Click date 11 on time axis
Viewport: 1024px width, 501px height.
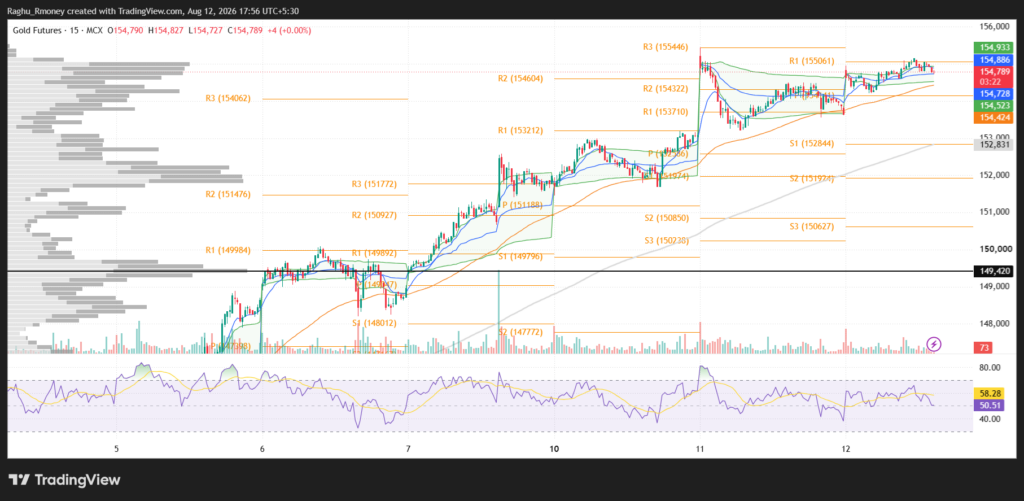pyautogui.click(x=700, y=449)
